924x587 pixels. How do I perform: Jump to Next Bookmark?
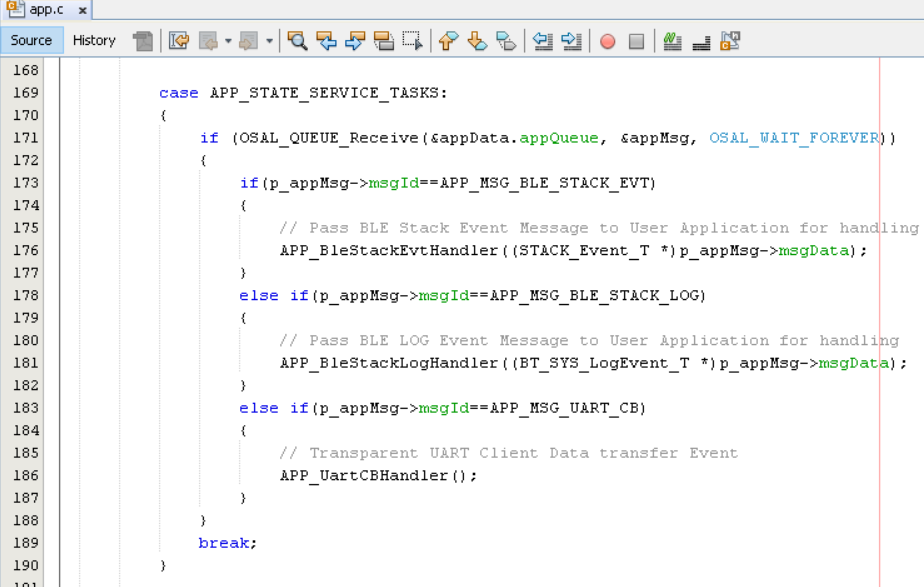[477, 41]
